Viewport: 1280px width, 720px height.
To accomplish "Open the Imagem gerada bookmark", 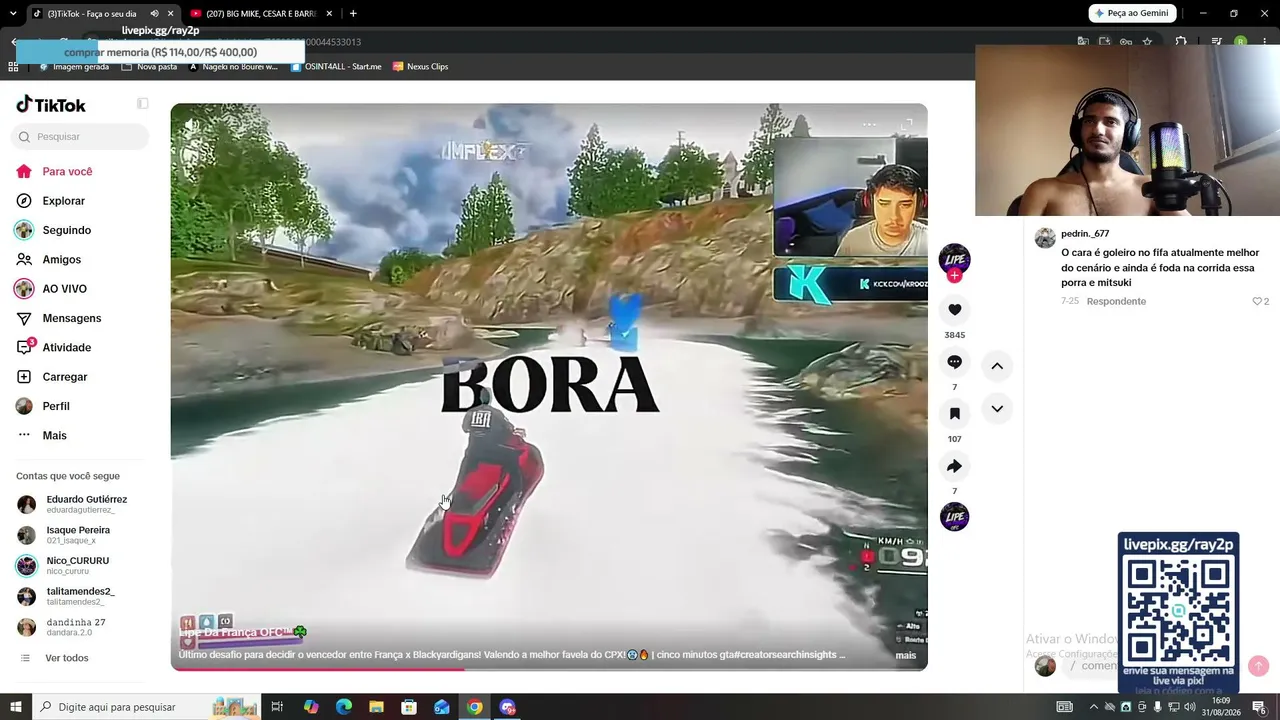I will pos(73,66).
